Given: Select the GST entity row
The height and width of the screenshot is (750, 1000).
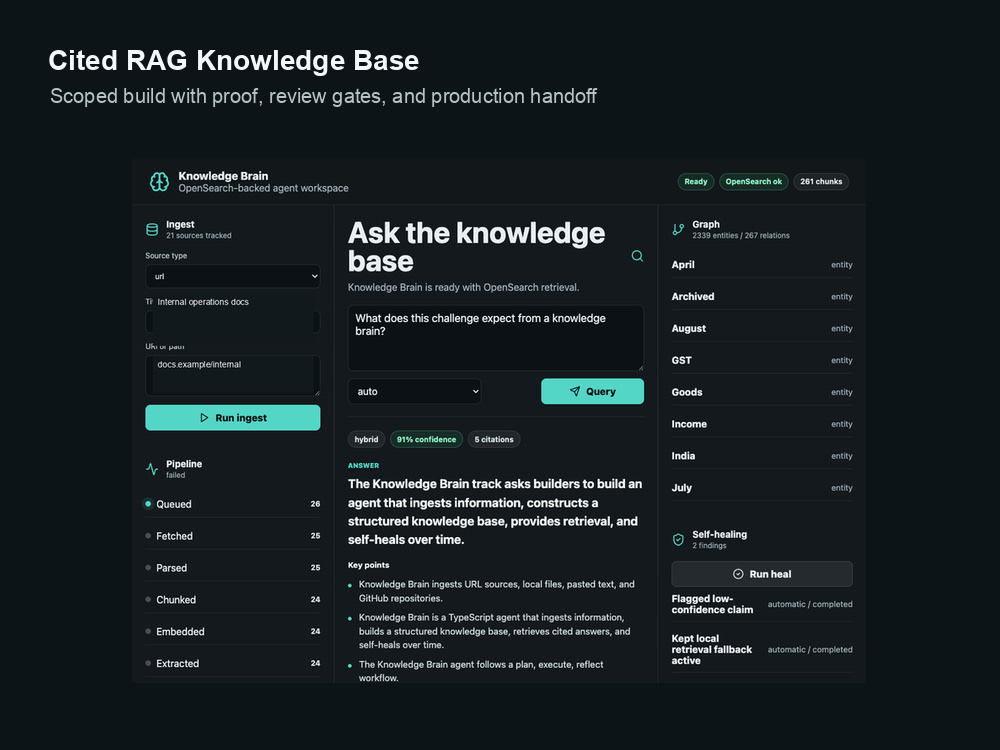Looking at the screenshot, I should 761,360.
